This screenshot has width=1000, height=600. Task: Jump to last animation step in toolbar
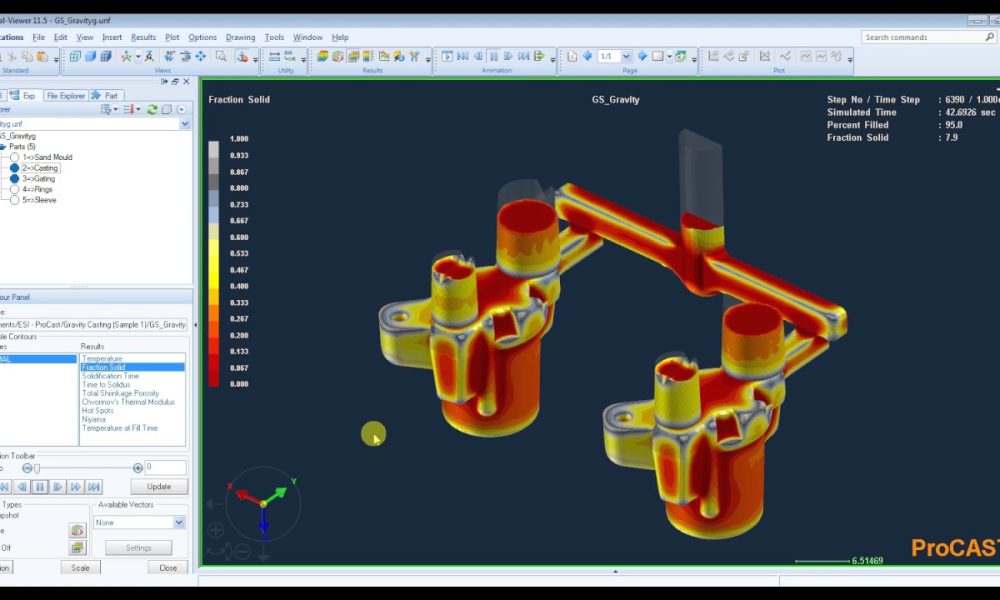524,56
